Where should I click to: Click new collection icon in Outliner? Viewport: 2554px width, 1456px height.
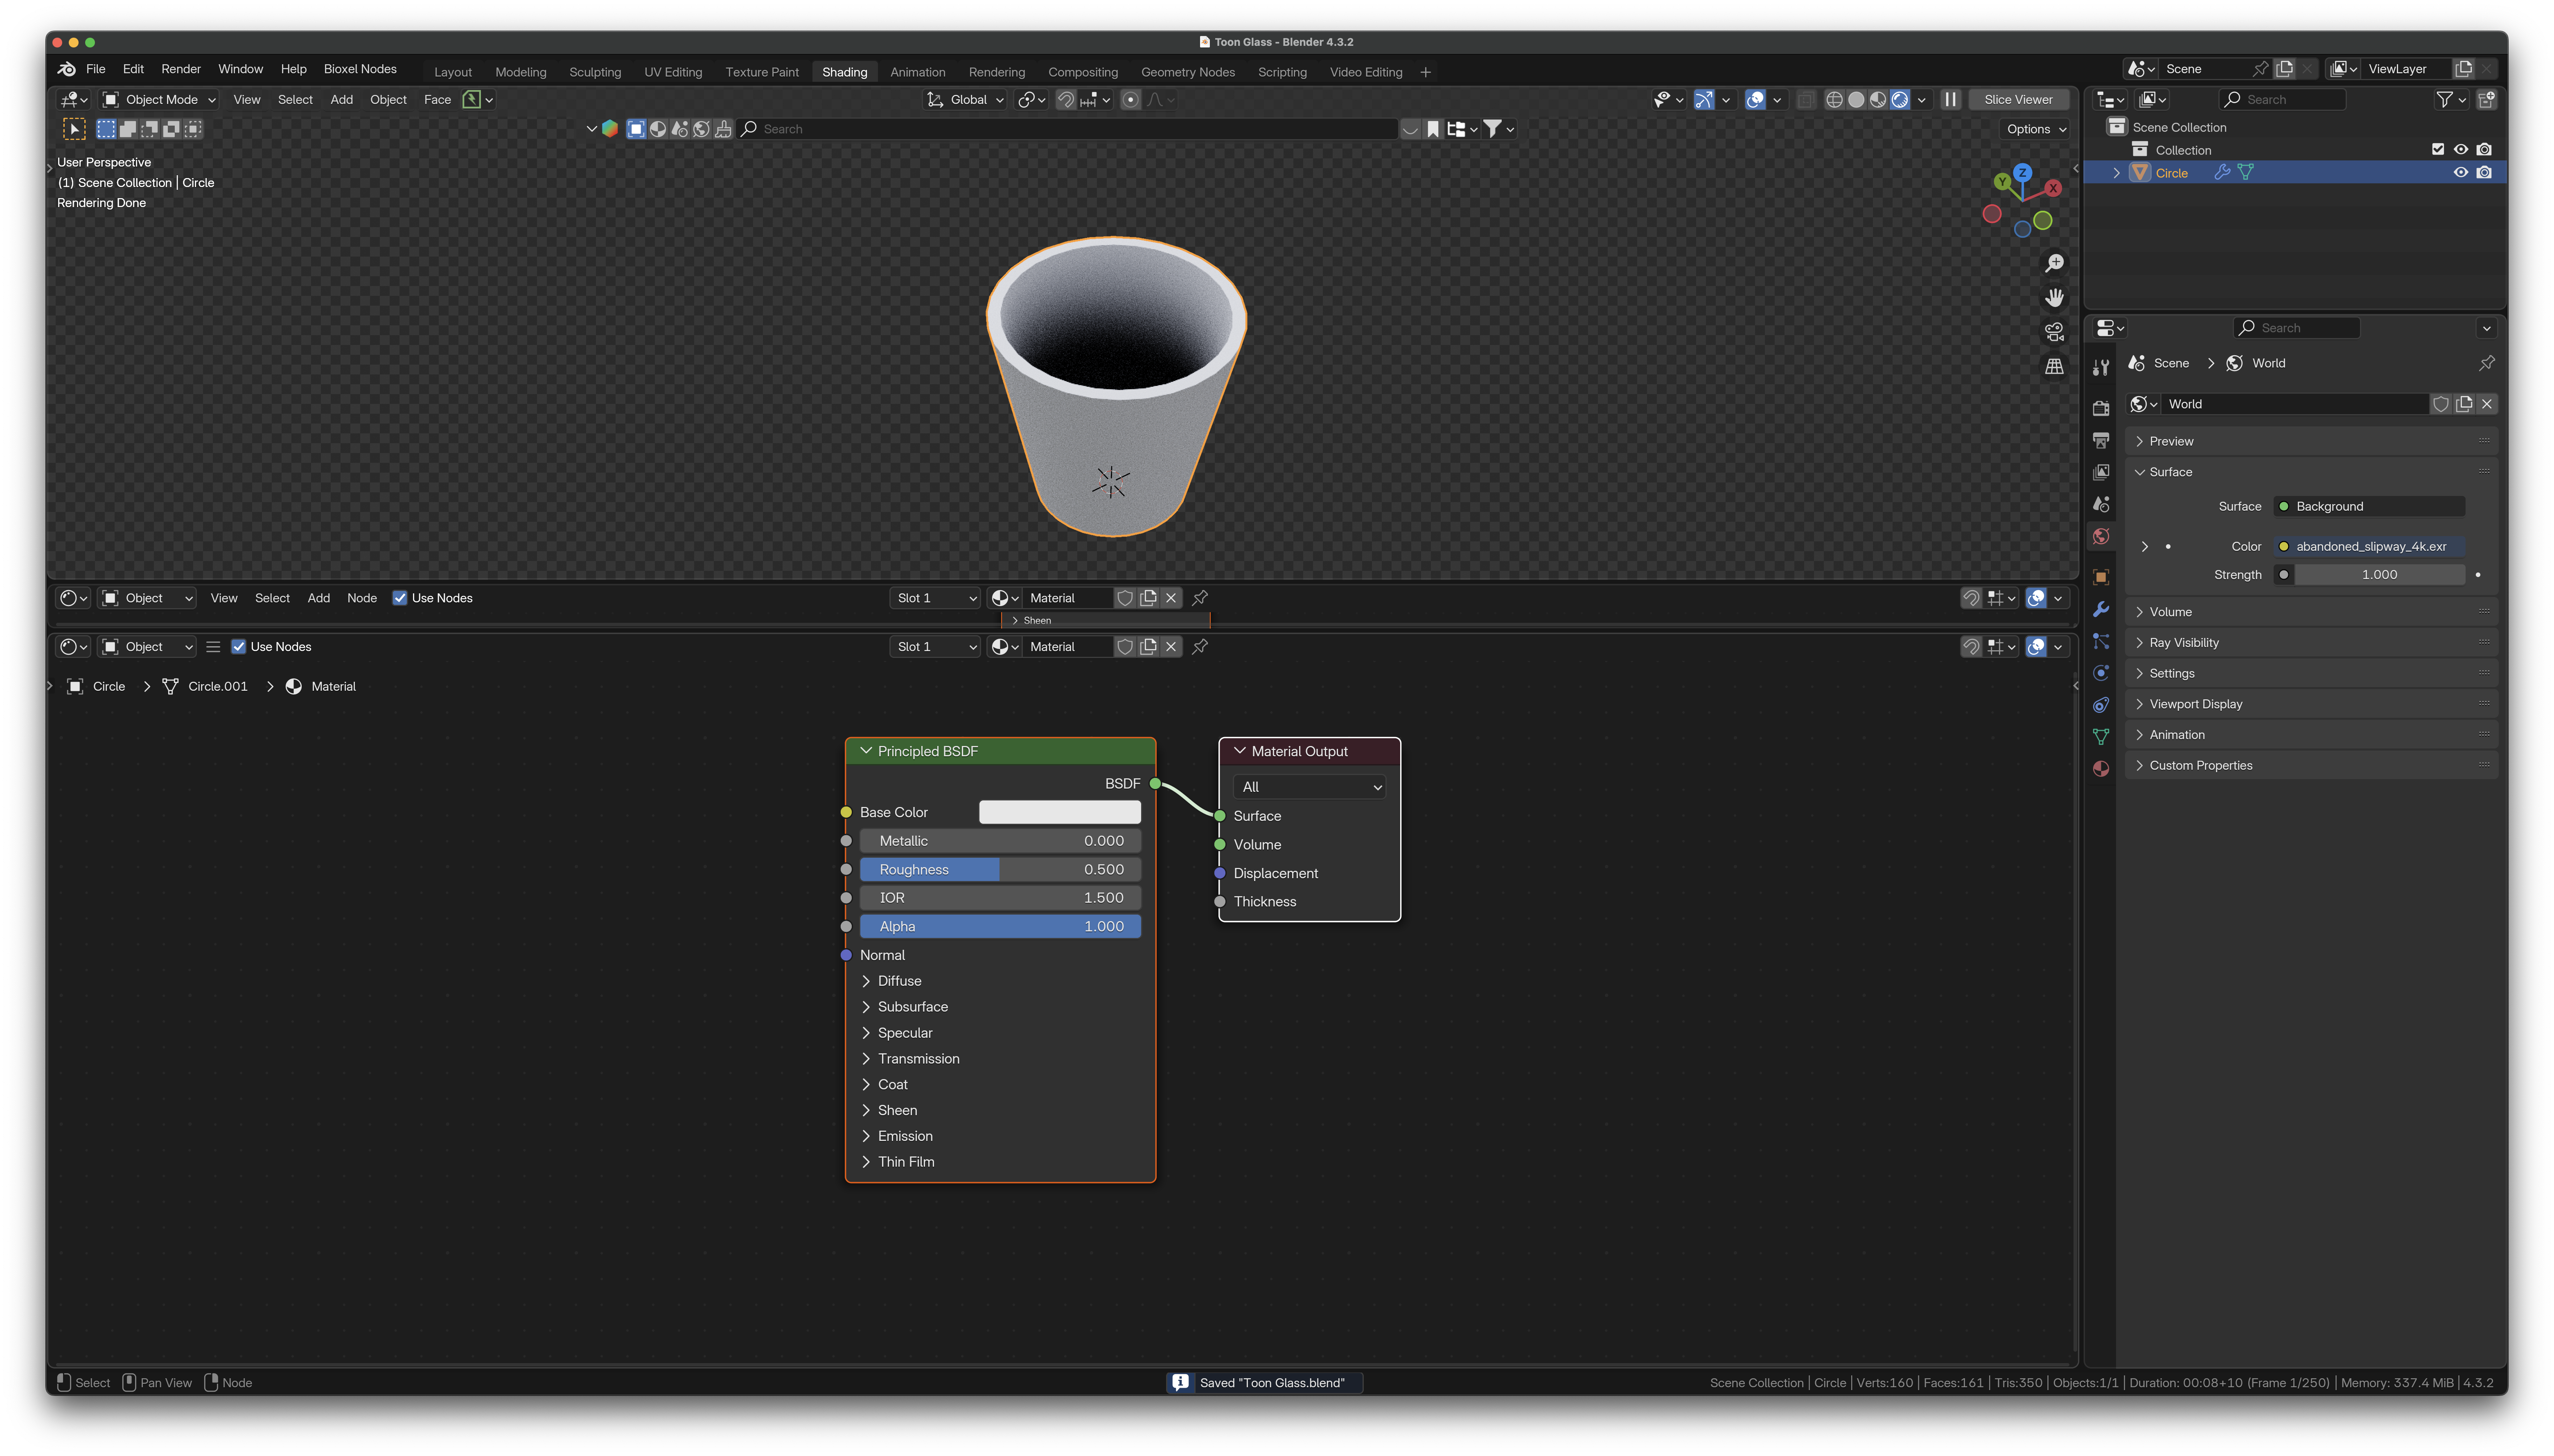pyautogui.click(x=2487, y=100)
